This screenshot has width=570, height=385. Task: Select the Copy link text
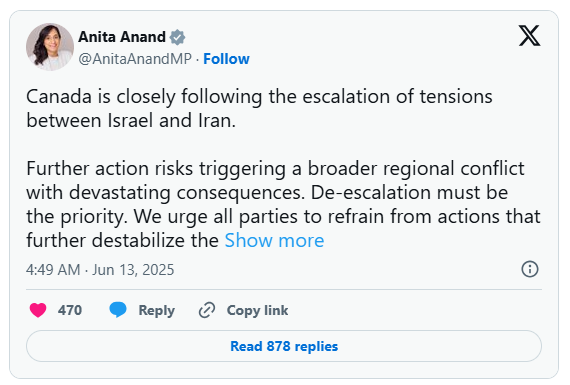point(257,310)
